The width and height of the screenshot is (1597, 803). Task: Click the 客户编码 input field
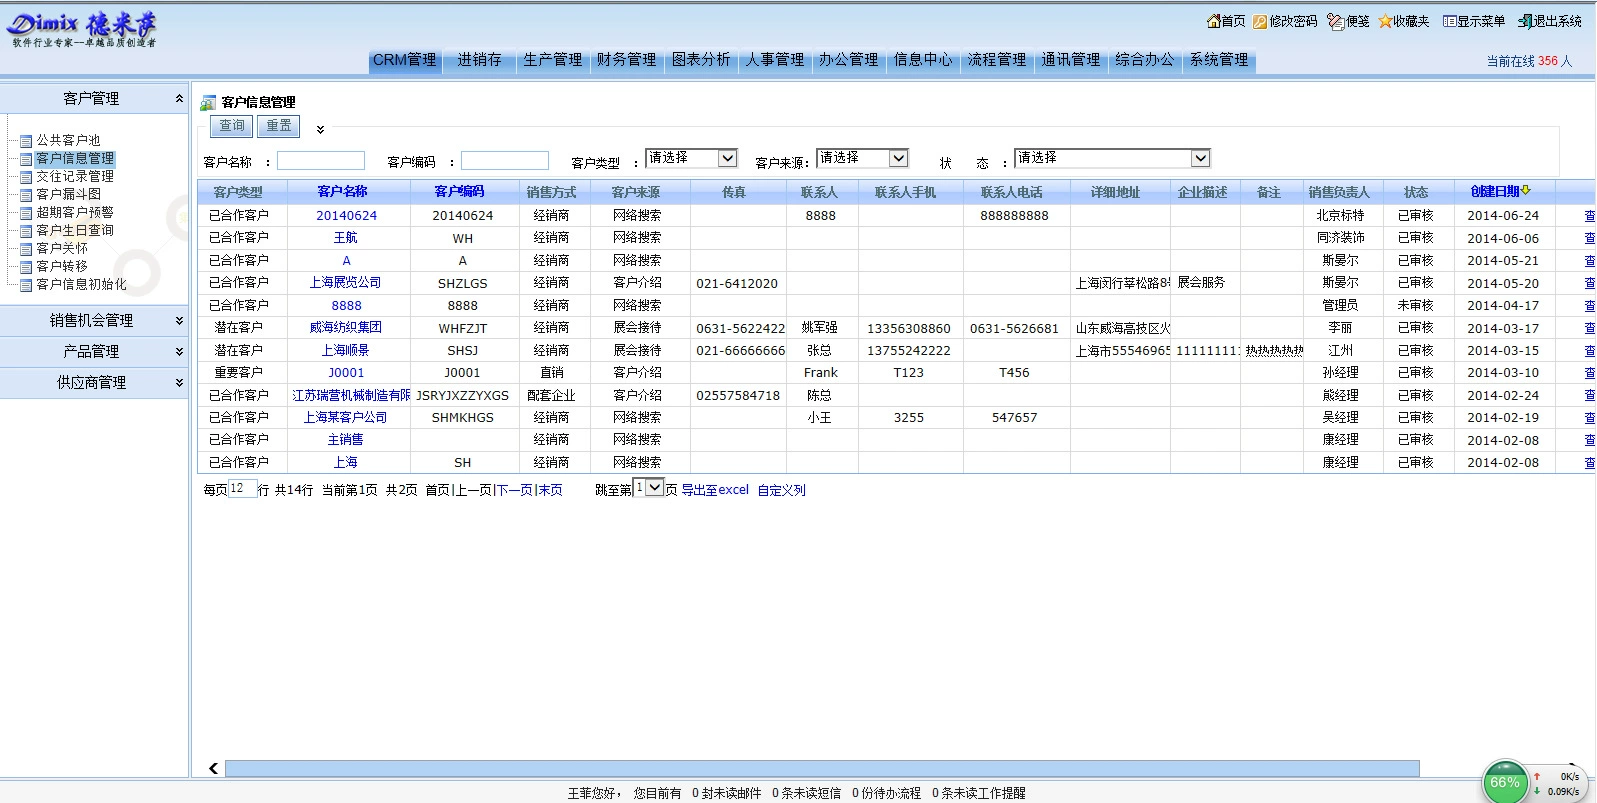point(505,160)
